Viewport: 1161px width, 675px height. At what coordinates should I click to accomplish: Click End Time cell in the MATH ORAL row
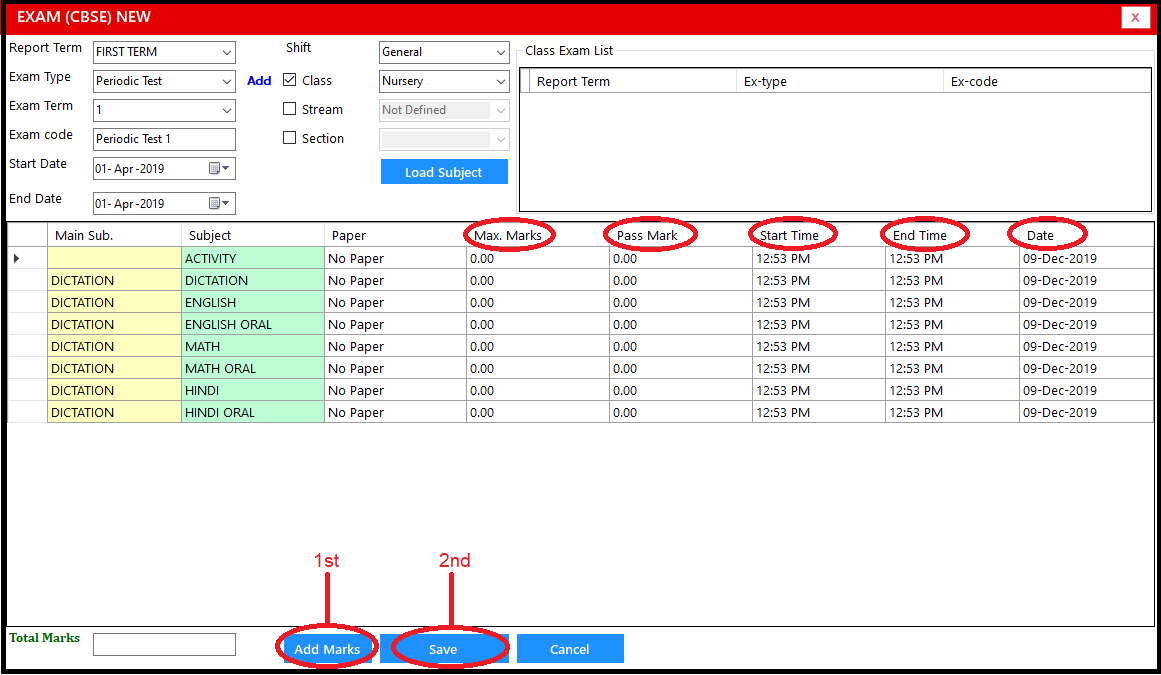(952, 369)
